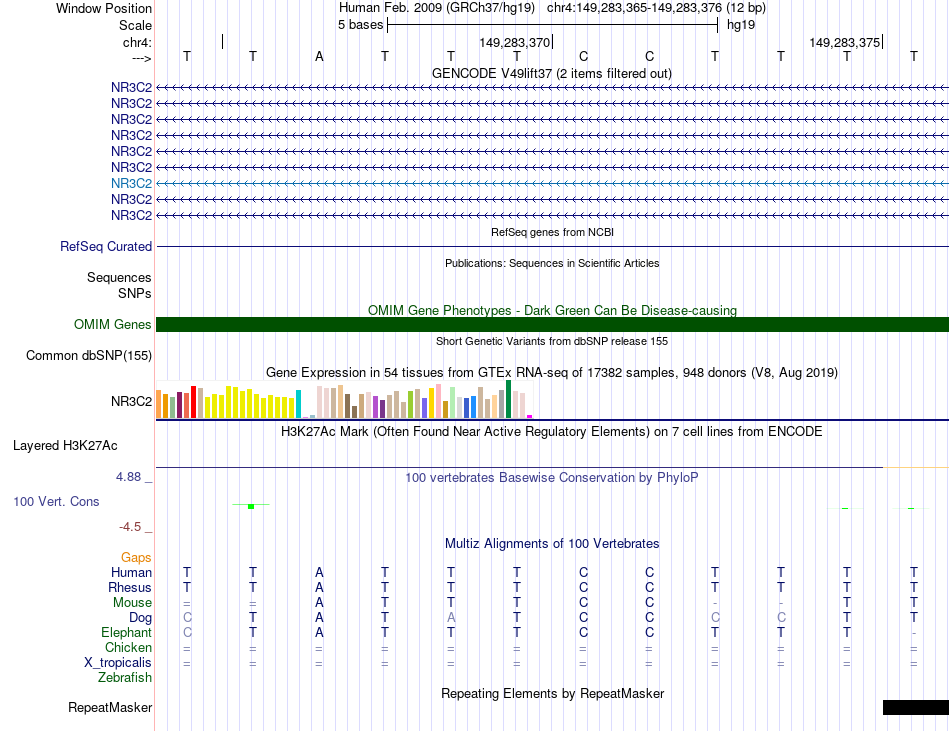This screenshot has width=950, height=731.
Task: Open the GTEx Gene Expression track title
Action: click(x=552, y=372)
